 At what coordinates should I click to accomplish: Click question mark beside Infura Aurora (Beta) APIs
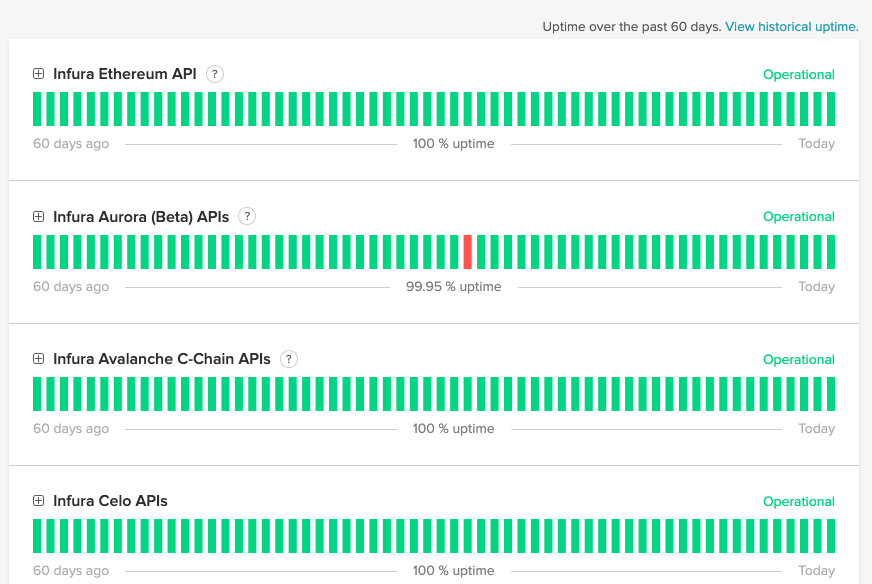[247, 216]
